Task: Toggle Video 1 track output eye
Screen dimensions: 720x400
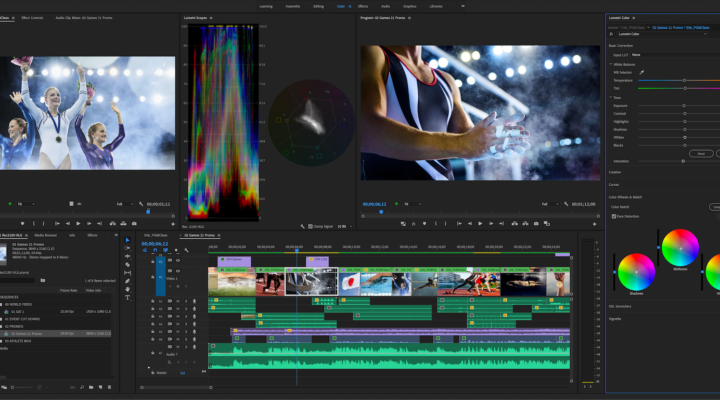Action: click(178, 271)
